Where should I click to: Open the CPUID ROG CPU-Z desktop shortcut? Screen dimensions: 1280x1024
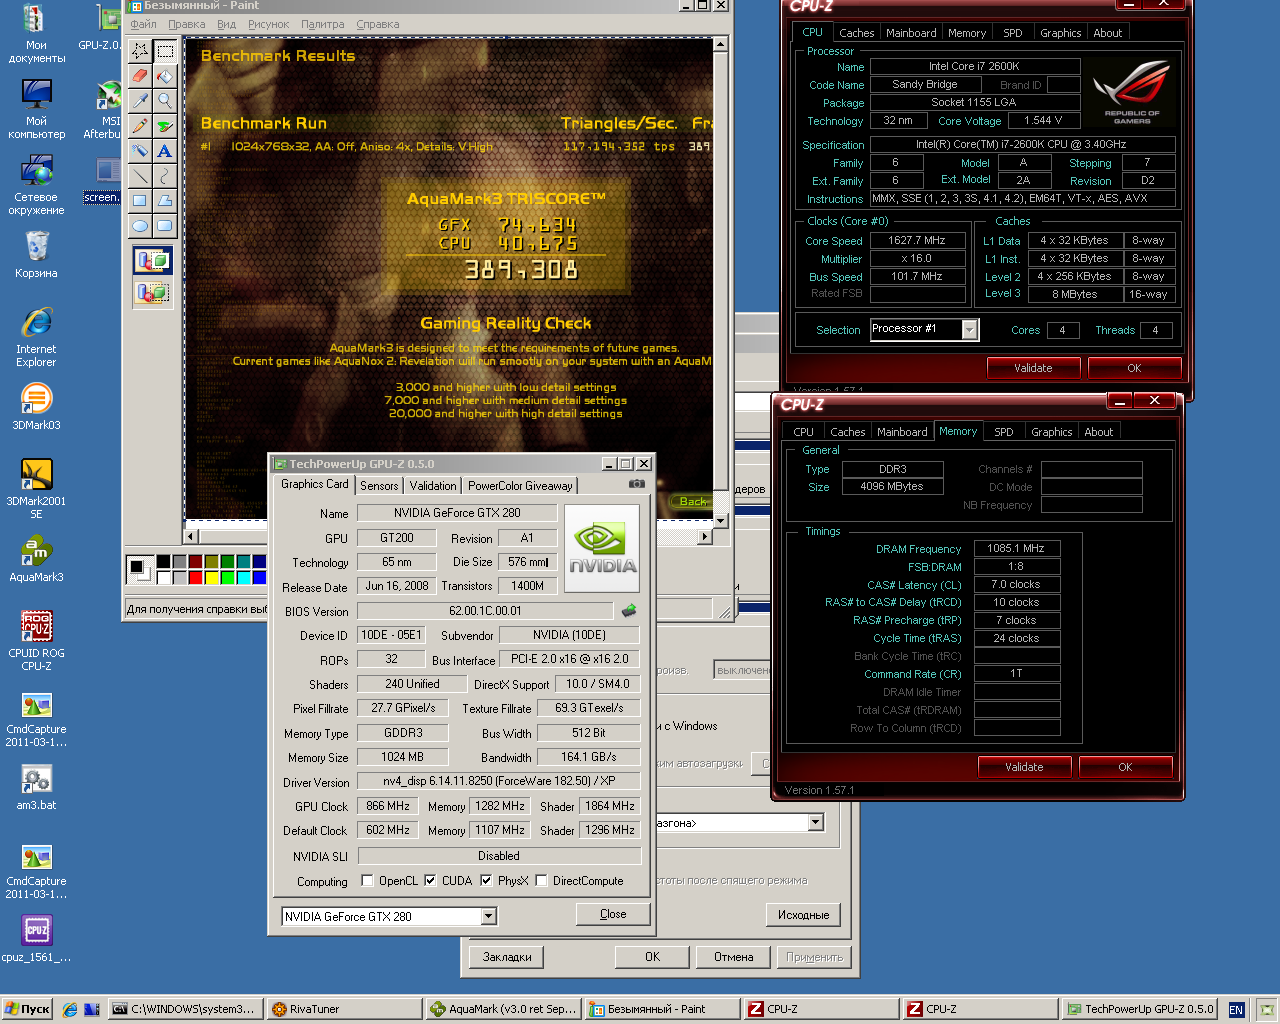36,641
